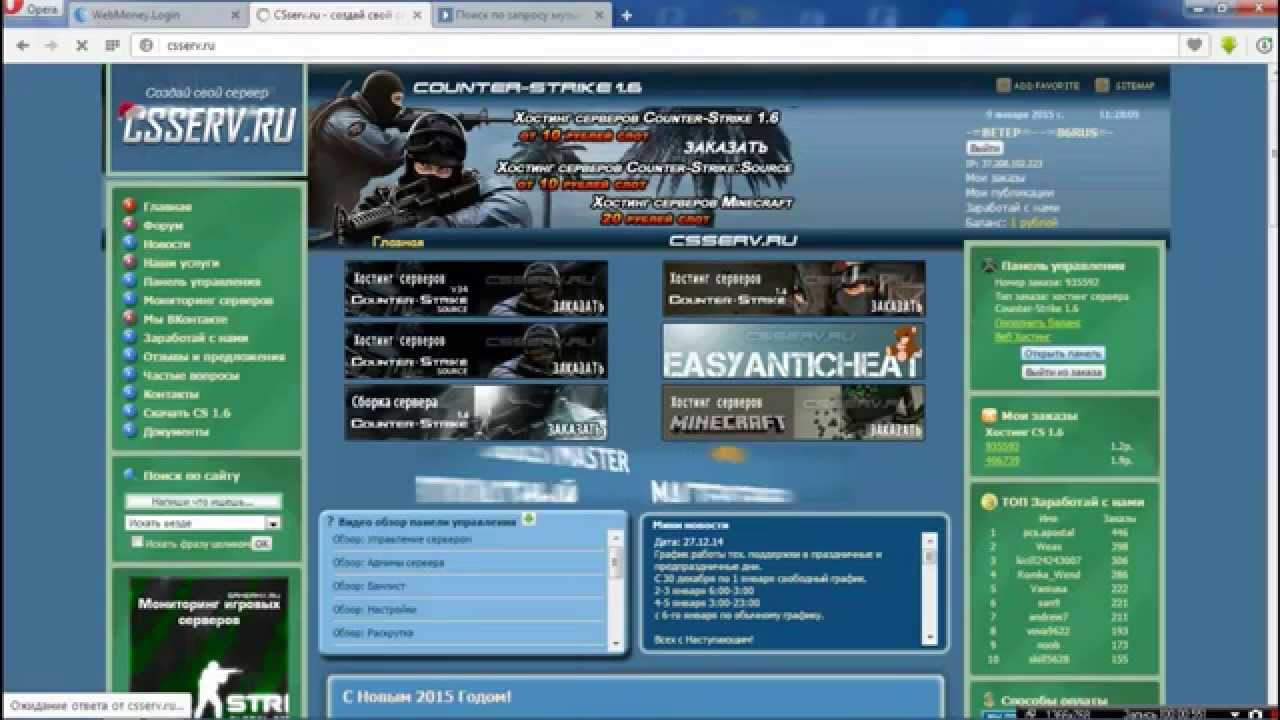Open the Opera menu button
This screenshot has width=1280, height=720.
32,10
